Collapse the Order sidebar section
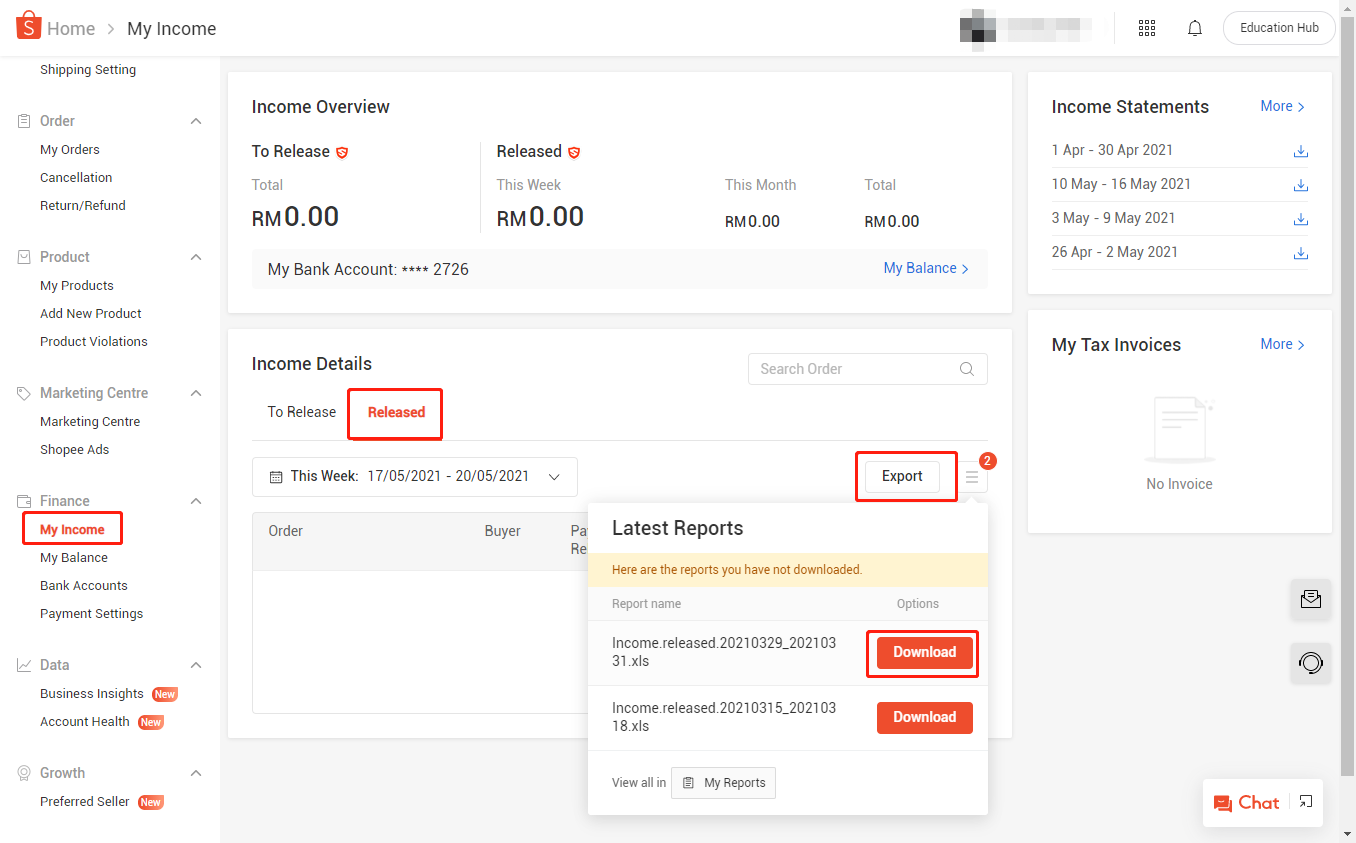The width and height of the screenshot is (1356, 843). 196,121
